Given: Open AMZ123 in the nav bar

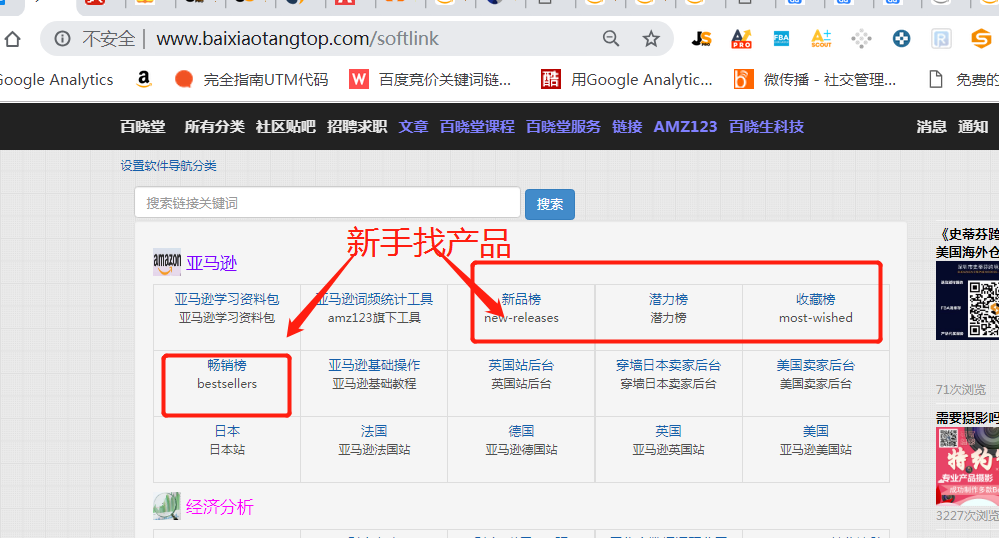Looking at the screenshot, I should pyautogui.click(x=686, y=127).
